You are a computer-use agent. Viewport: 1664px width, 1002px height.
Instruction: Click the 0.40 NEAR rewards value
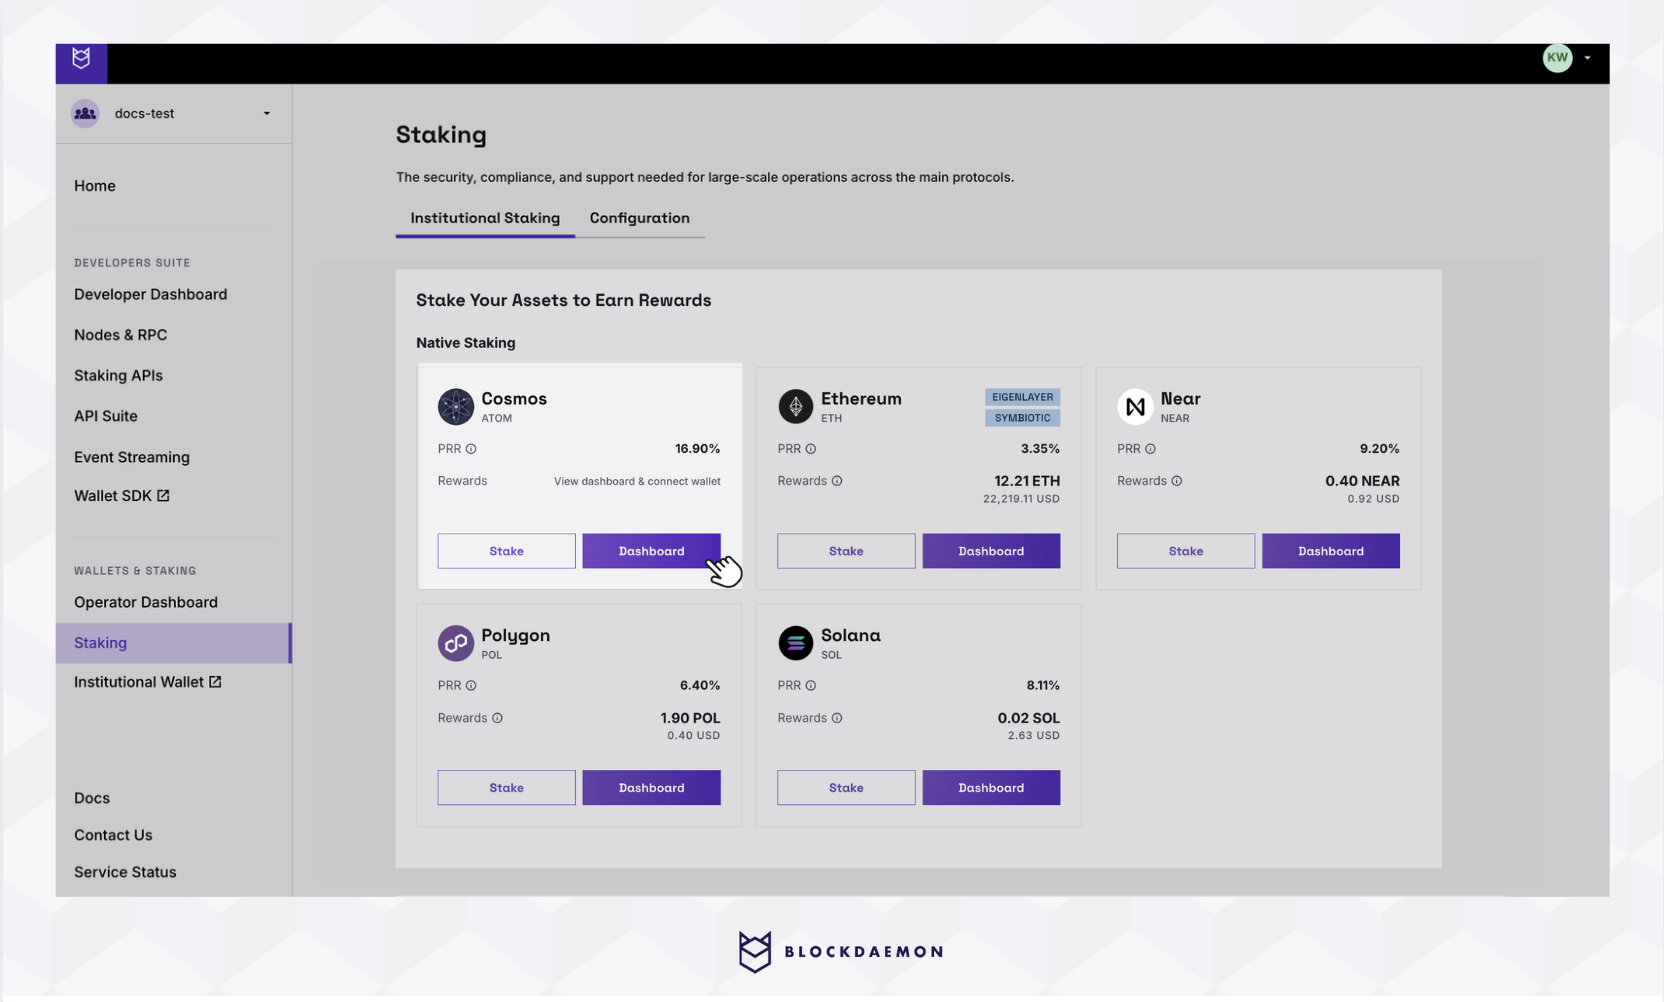coord(1362,481)
